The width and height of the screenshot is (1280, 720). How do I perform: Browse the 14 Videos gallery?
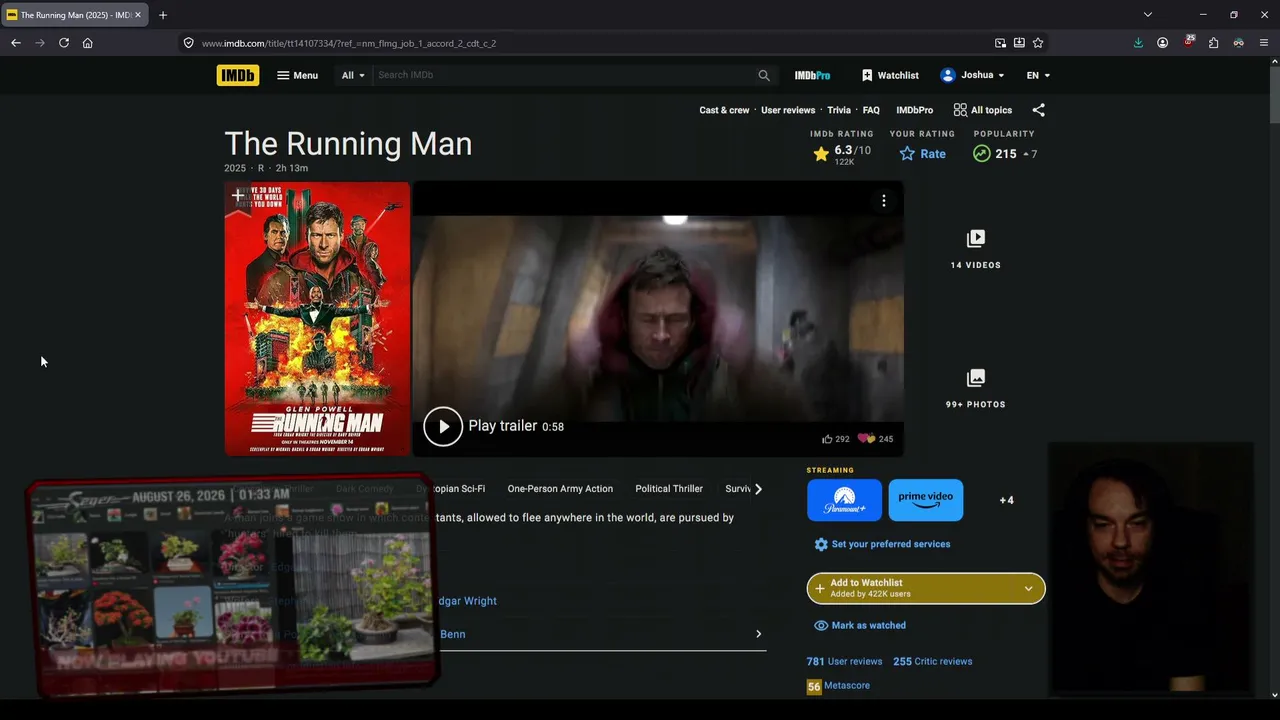[976, 250]
